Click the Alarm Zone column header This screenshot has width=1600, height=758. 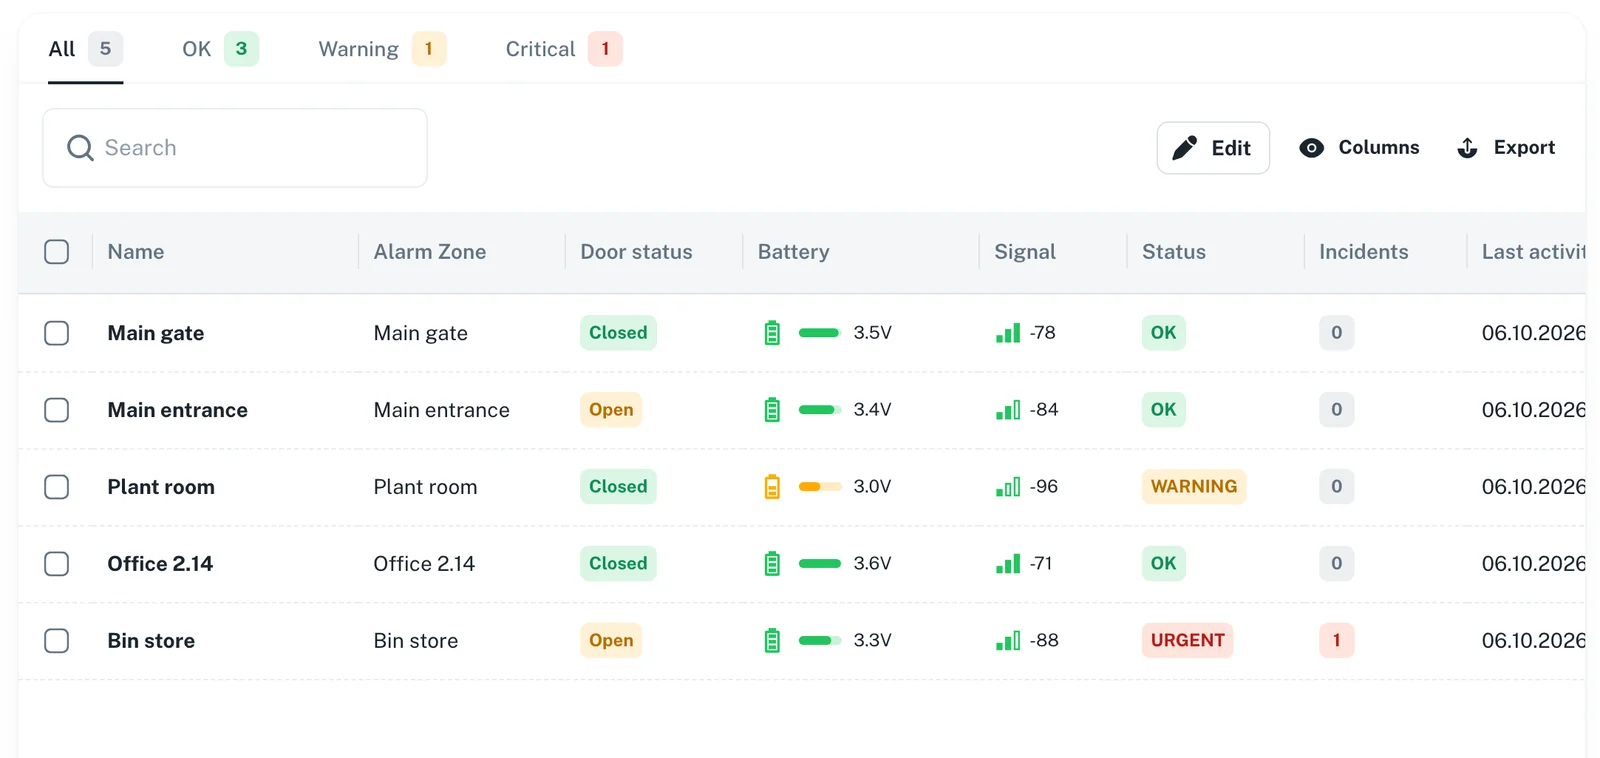point(430,252)
